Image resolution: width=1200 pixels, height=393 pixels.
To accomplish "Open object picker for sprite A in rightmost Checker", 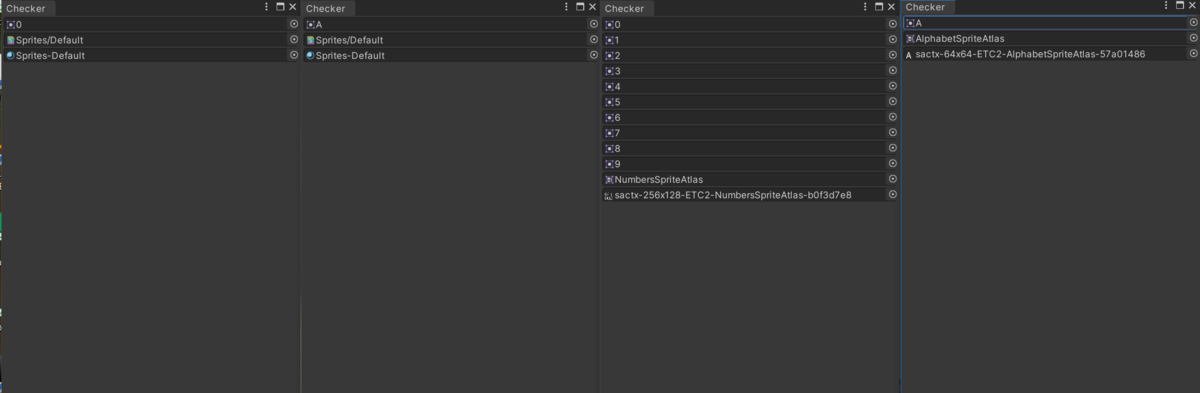I will pos(1193,23).
